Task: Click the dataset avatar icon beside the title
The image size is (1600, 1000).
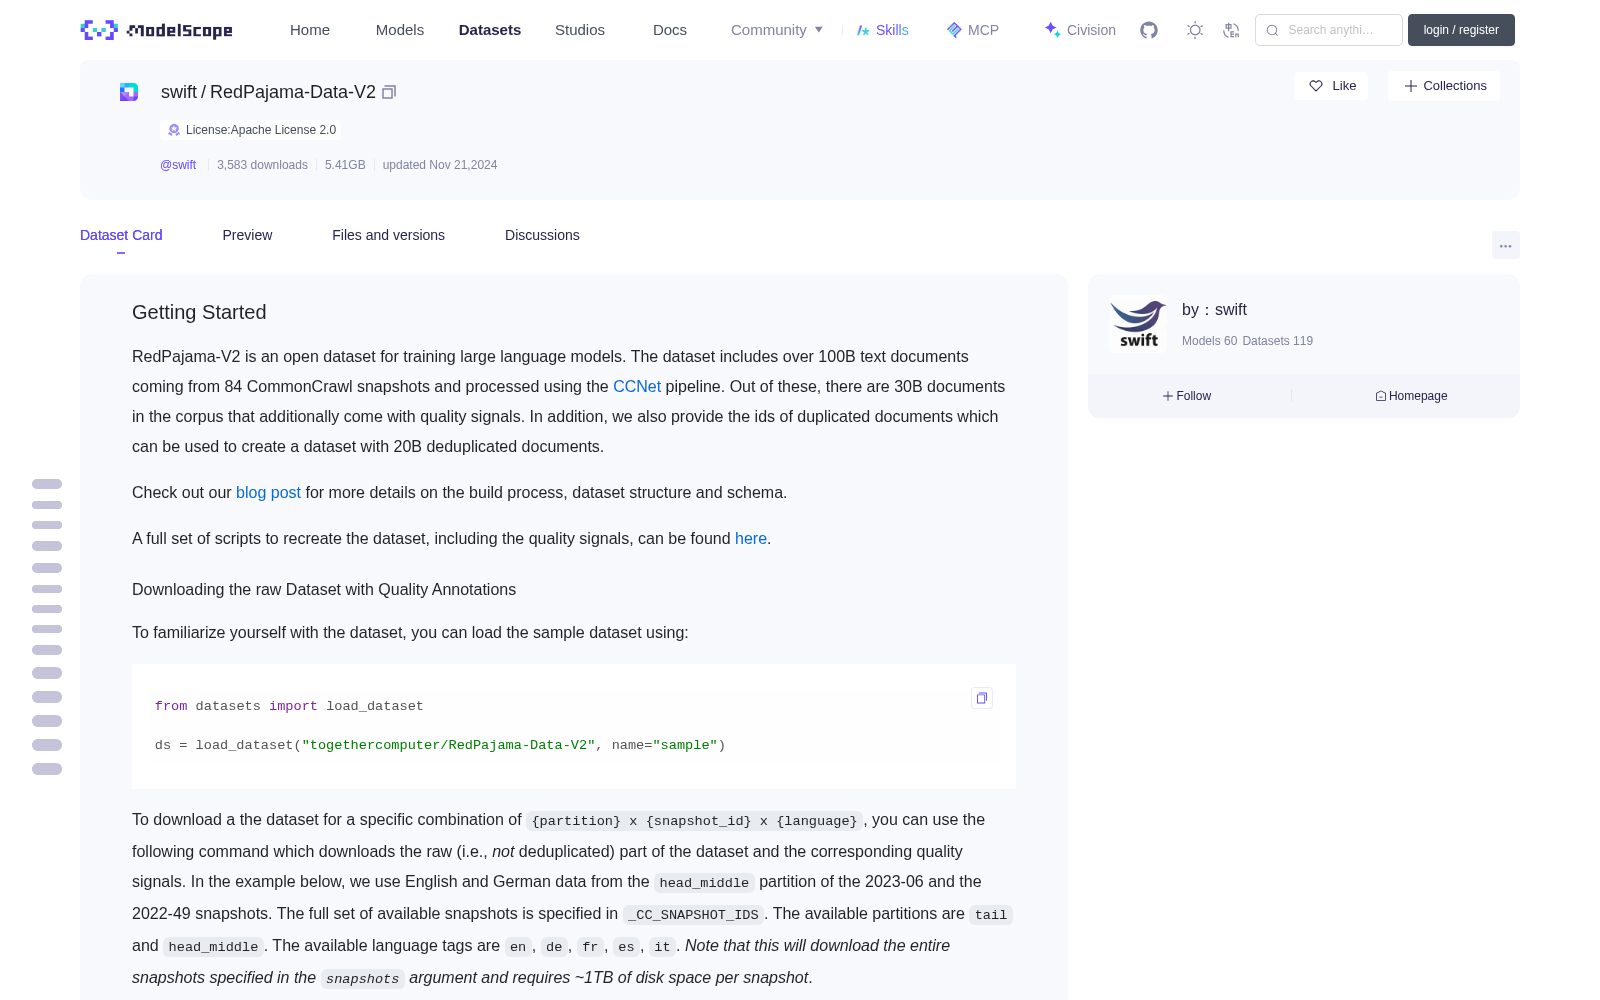Action: coord(129,92)
